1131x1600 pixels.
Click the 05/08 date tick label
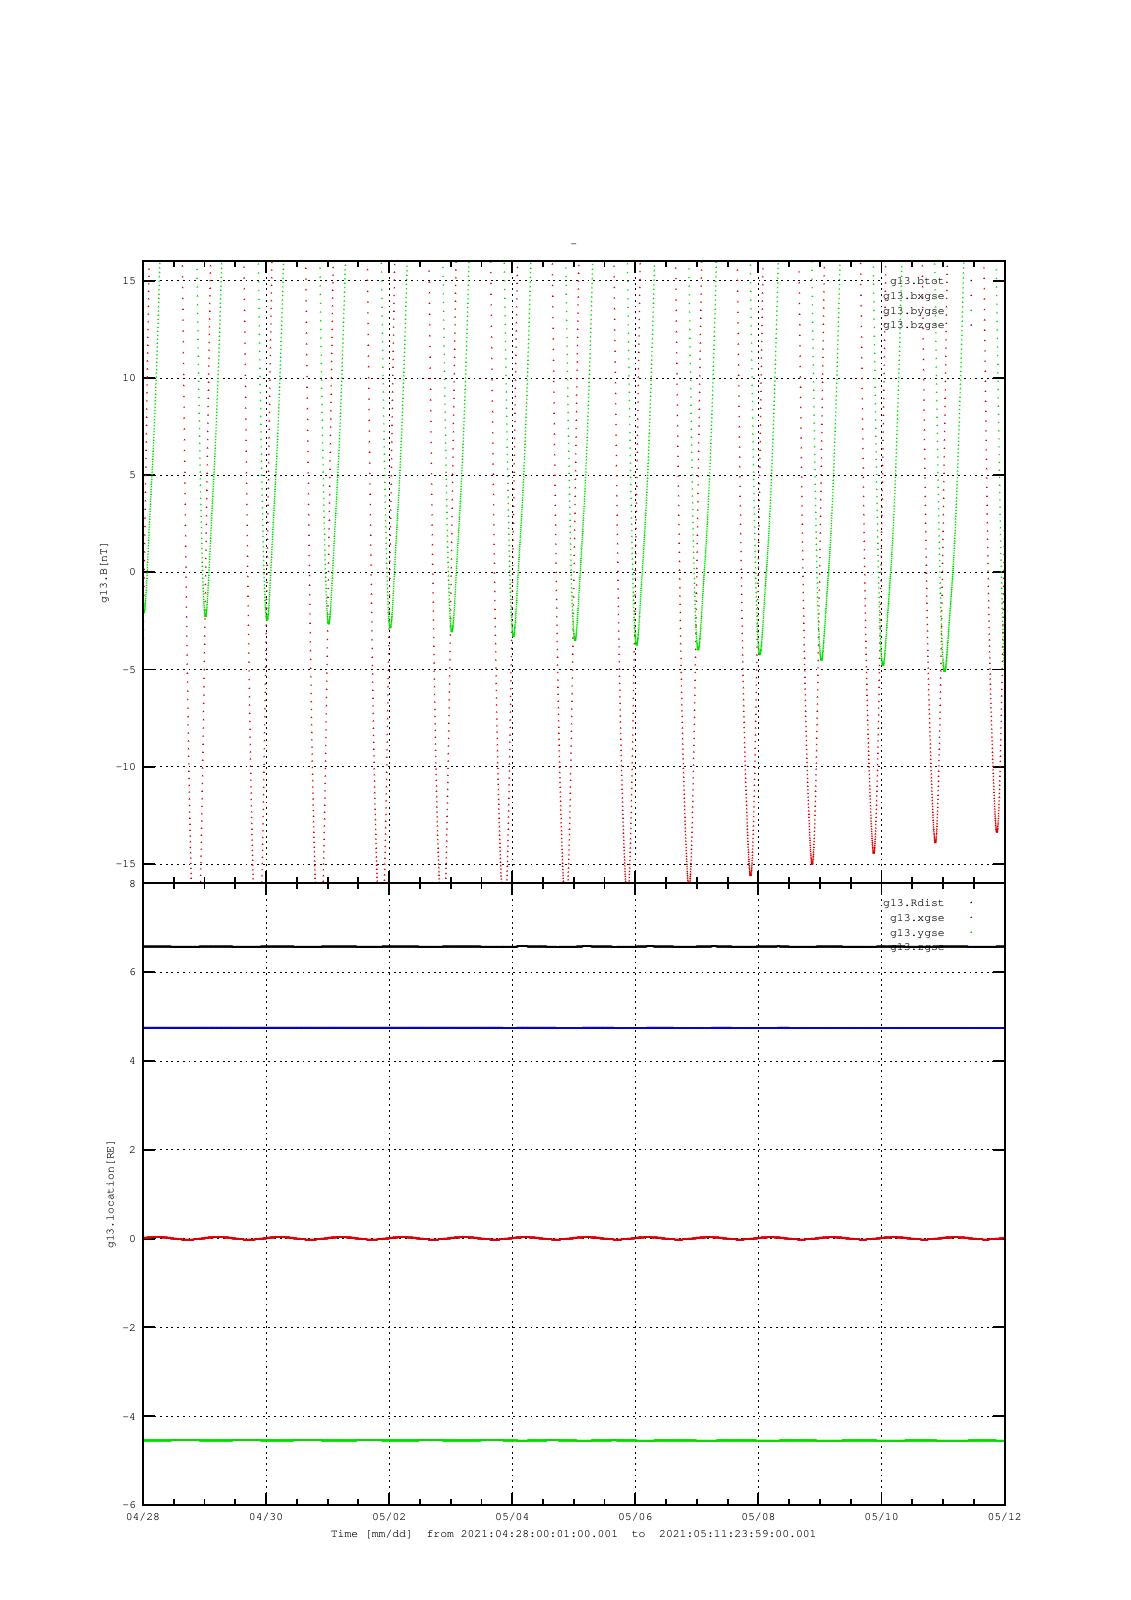[758, 1517]
